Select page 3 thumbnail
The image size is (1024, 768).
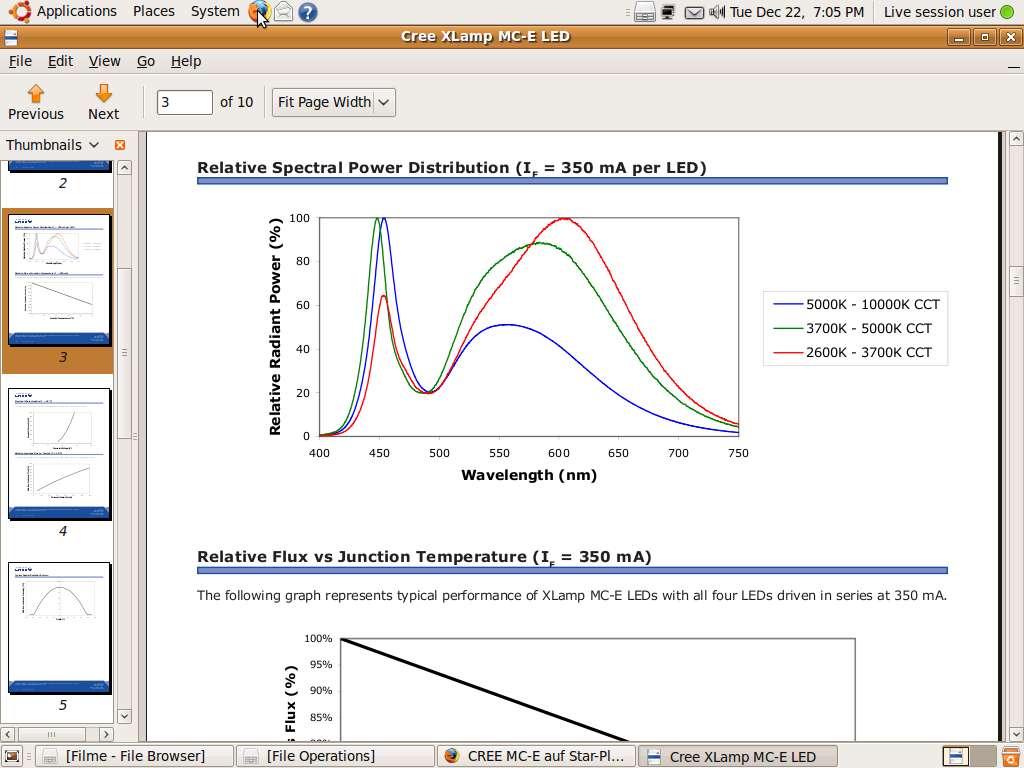[59, 280]
